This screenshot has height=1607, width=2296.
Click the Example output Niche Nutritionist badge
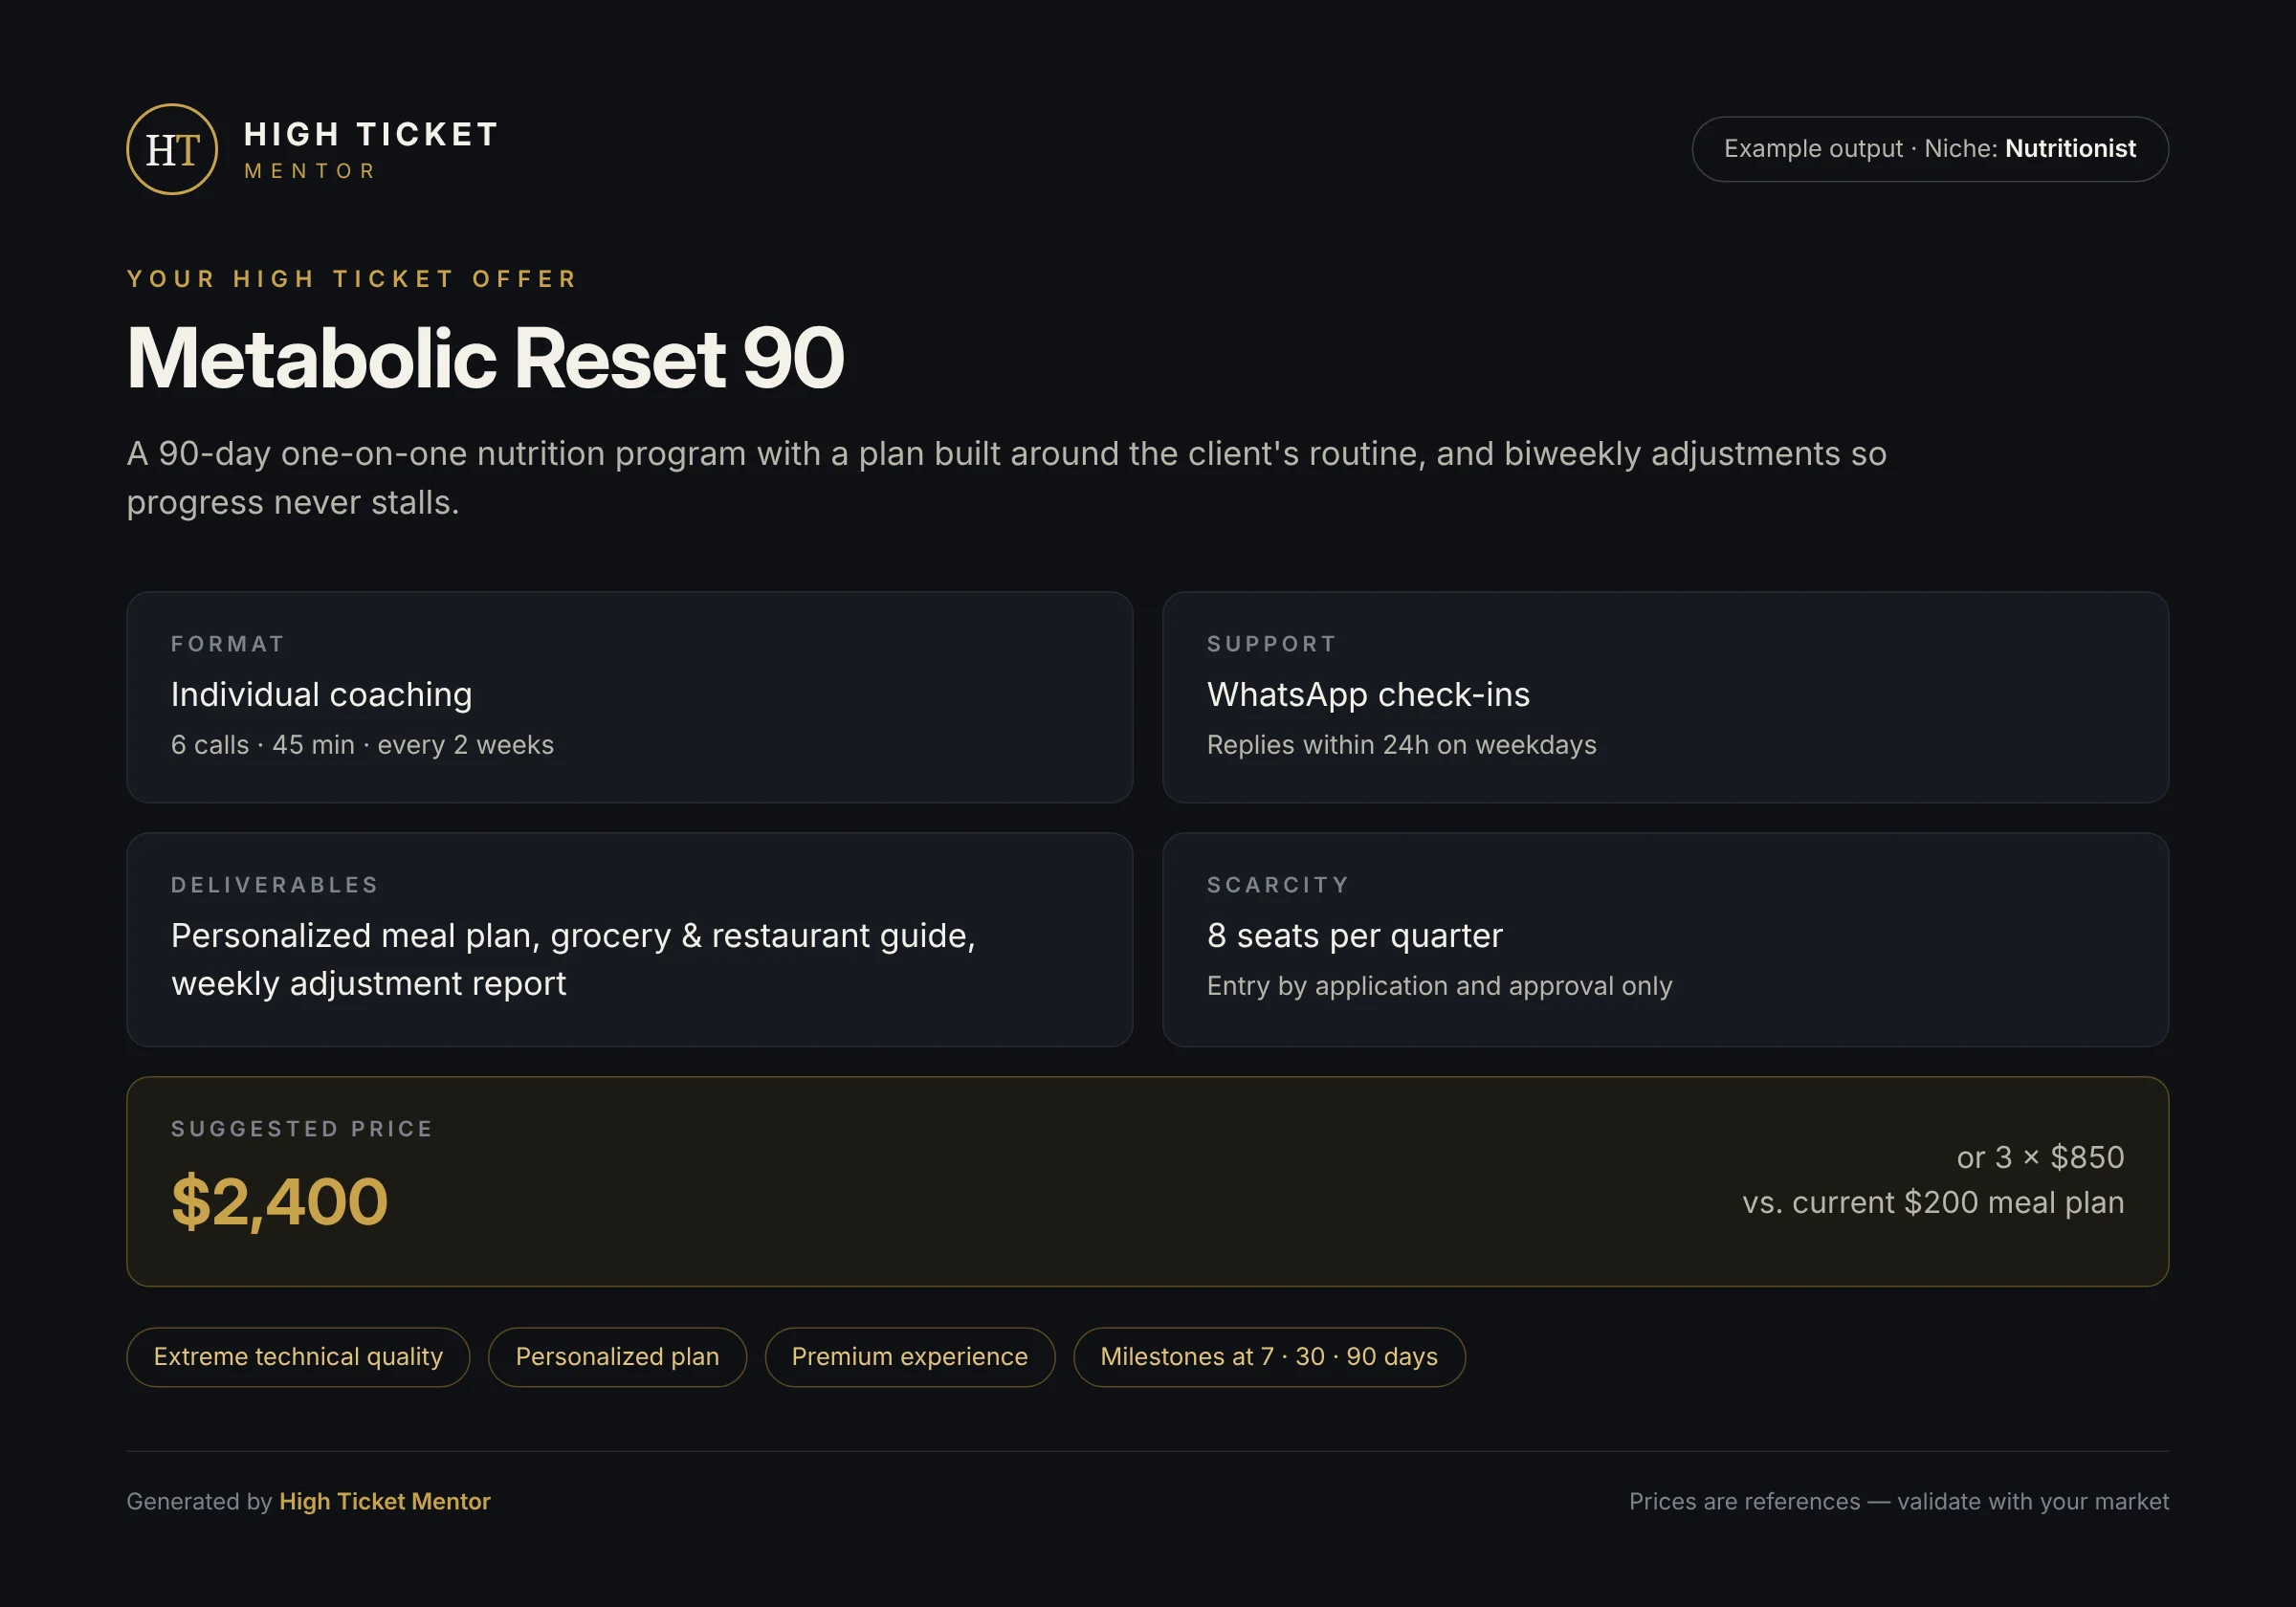[x=1929, y=149]
